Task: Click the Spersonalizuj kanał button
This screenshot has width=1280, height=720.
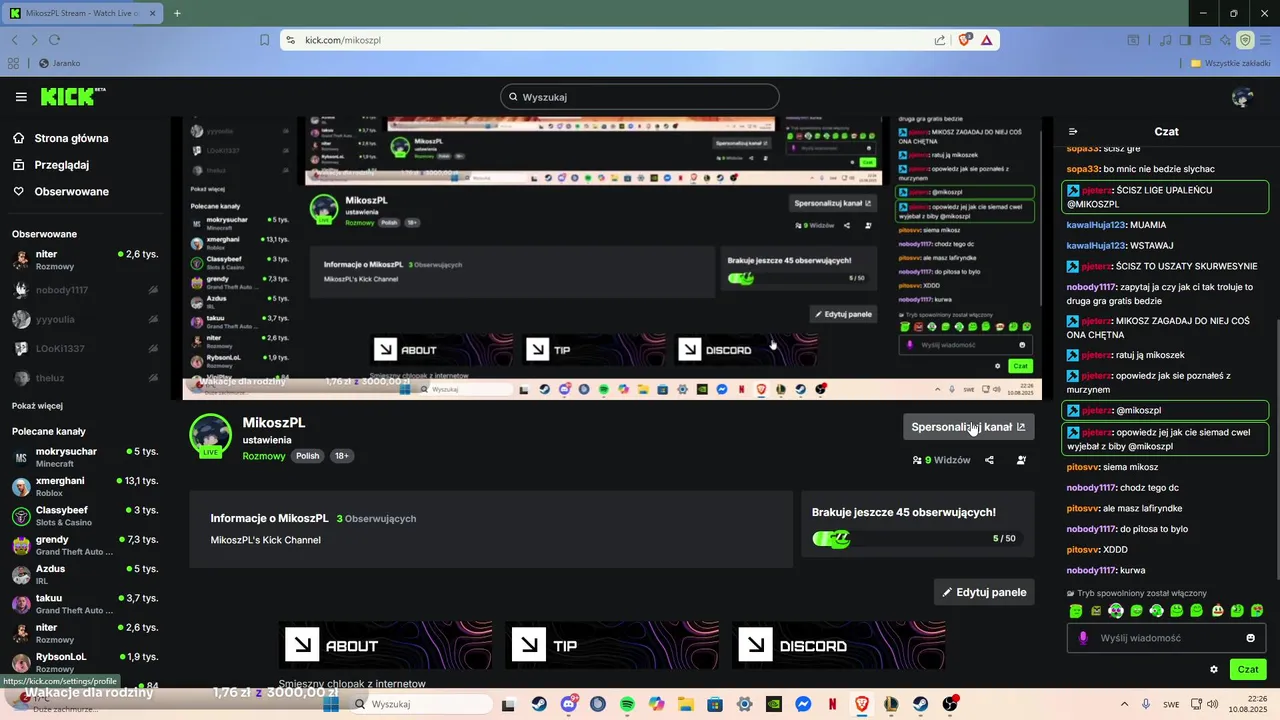Action: 968,427
